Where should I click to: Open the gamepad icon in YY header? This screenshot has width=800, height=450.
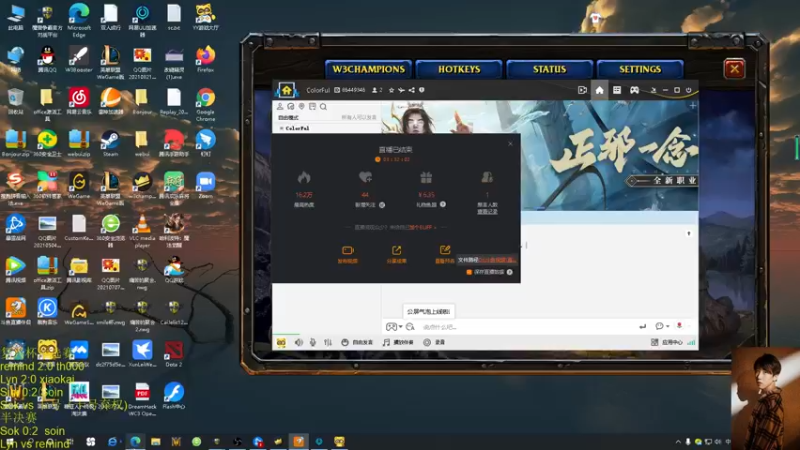click(634, 90)
